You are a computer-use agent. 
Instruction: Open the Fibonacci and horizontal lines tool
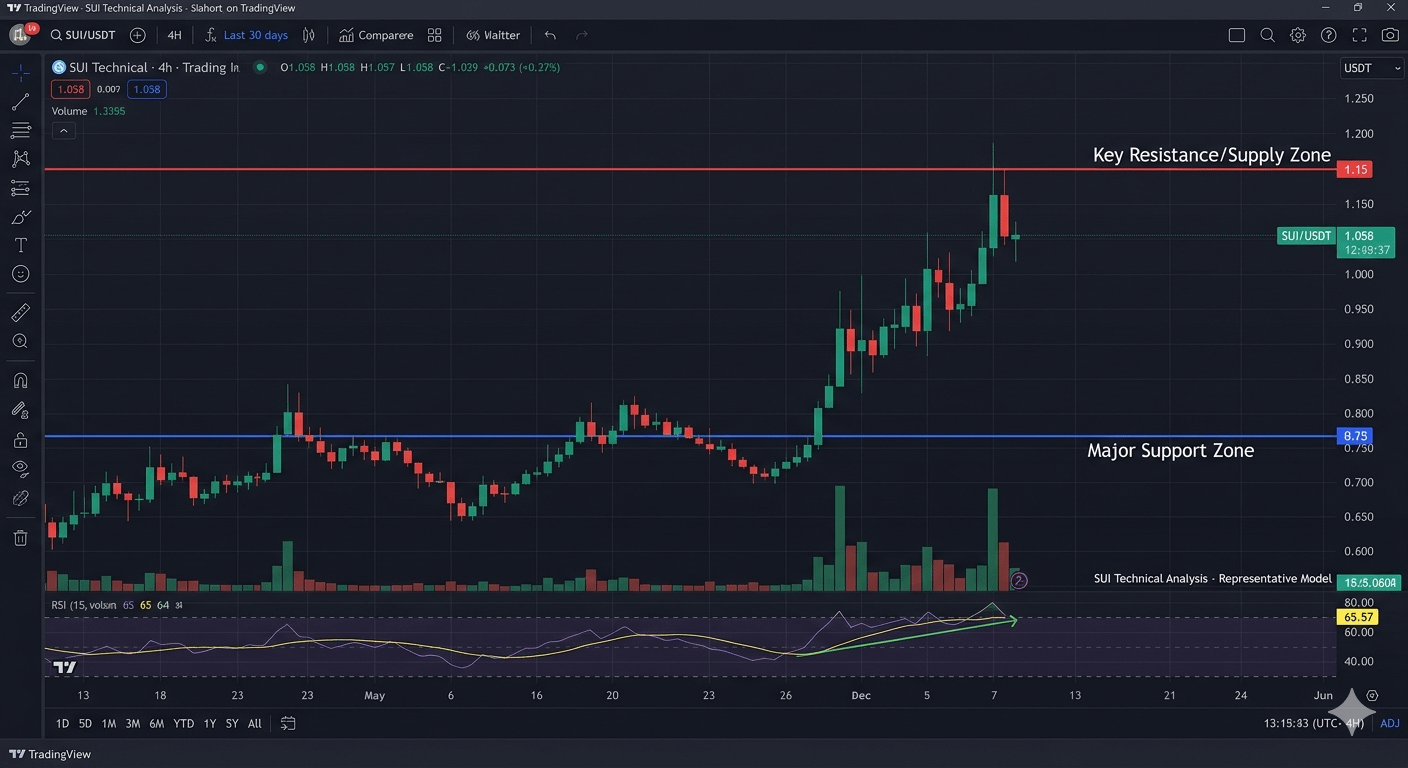coord(20,130)
